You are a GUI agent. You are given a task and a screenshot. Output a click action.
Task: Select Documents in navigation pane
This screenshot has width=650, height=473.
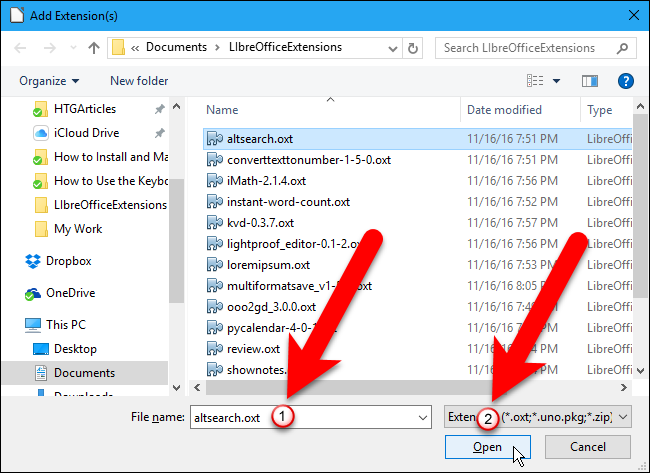(84, 373)
